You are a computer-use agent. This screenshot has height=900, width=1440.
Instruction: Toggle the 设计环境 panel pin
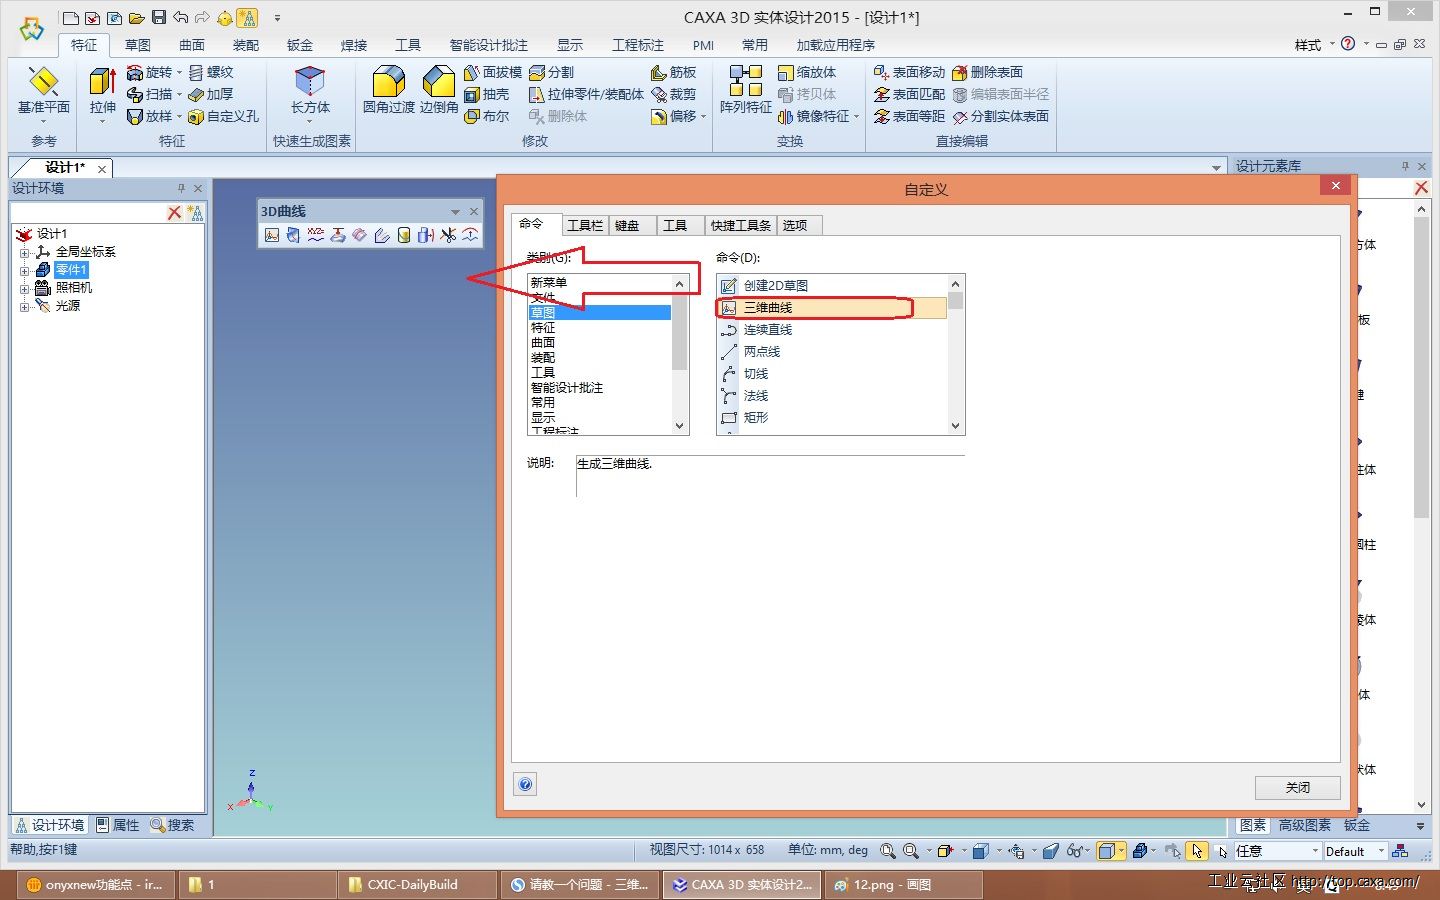181,188
